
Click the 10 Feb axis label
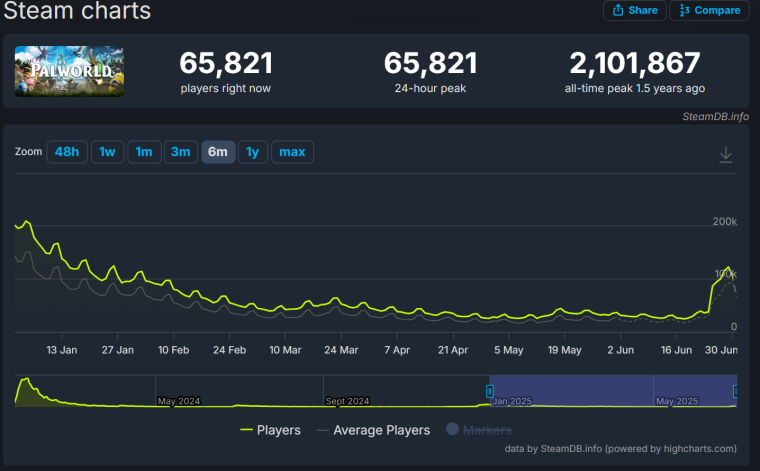pyautogui.click(x=174, y=350)
